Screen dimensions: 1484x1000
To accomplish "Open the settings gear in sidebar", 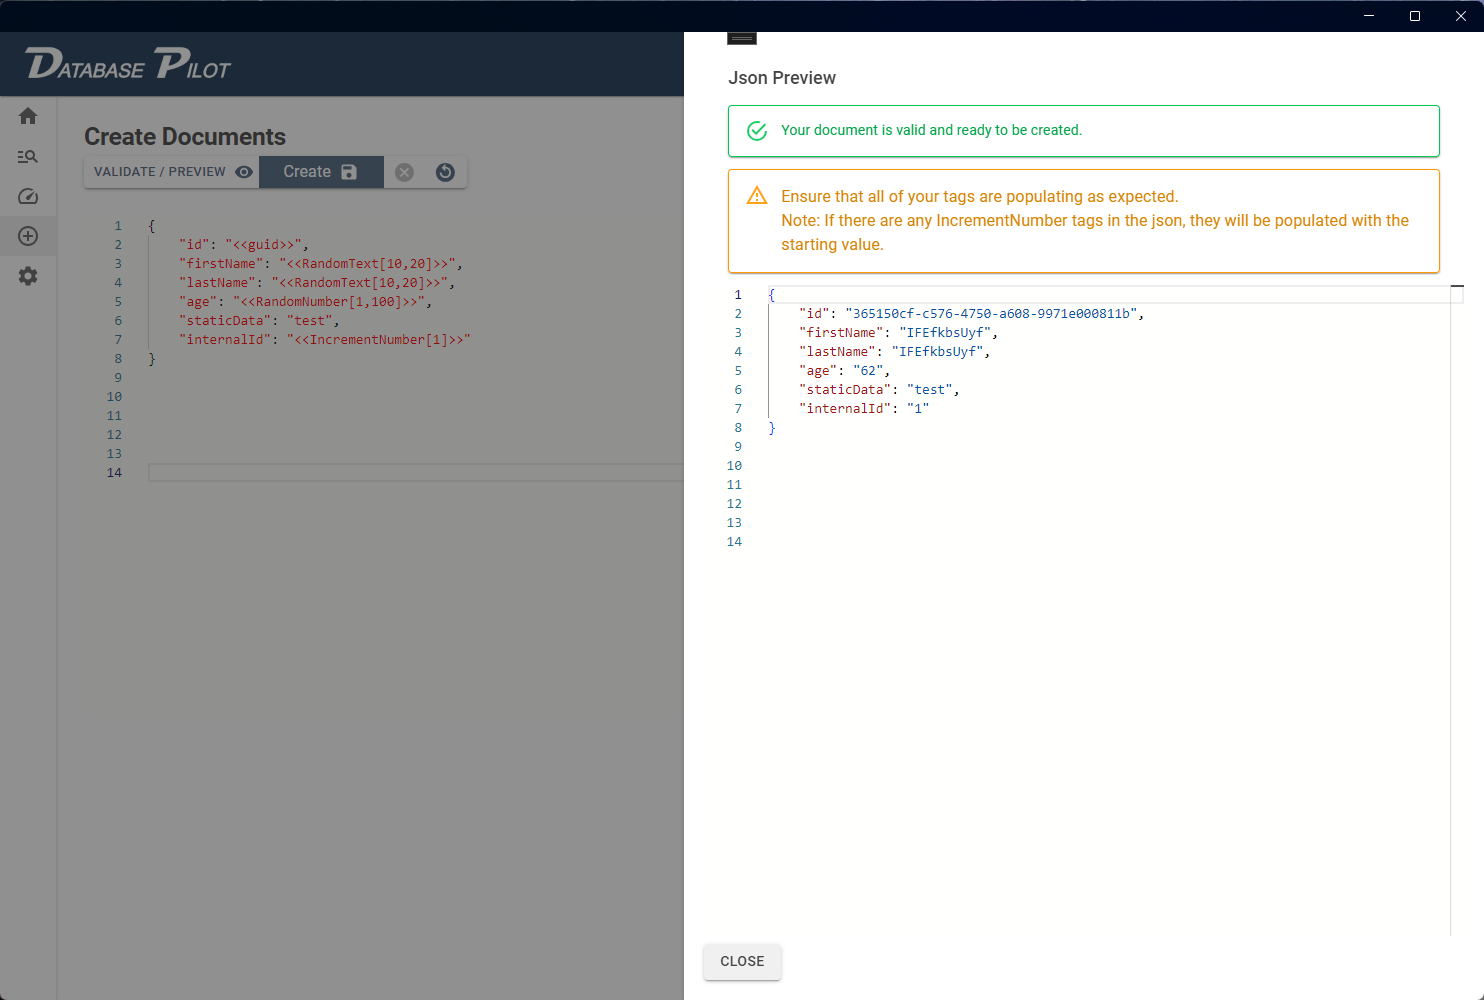I will click(28, 276).
